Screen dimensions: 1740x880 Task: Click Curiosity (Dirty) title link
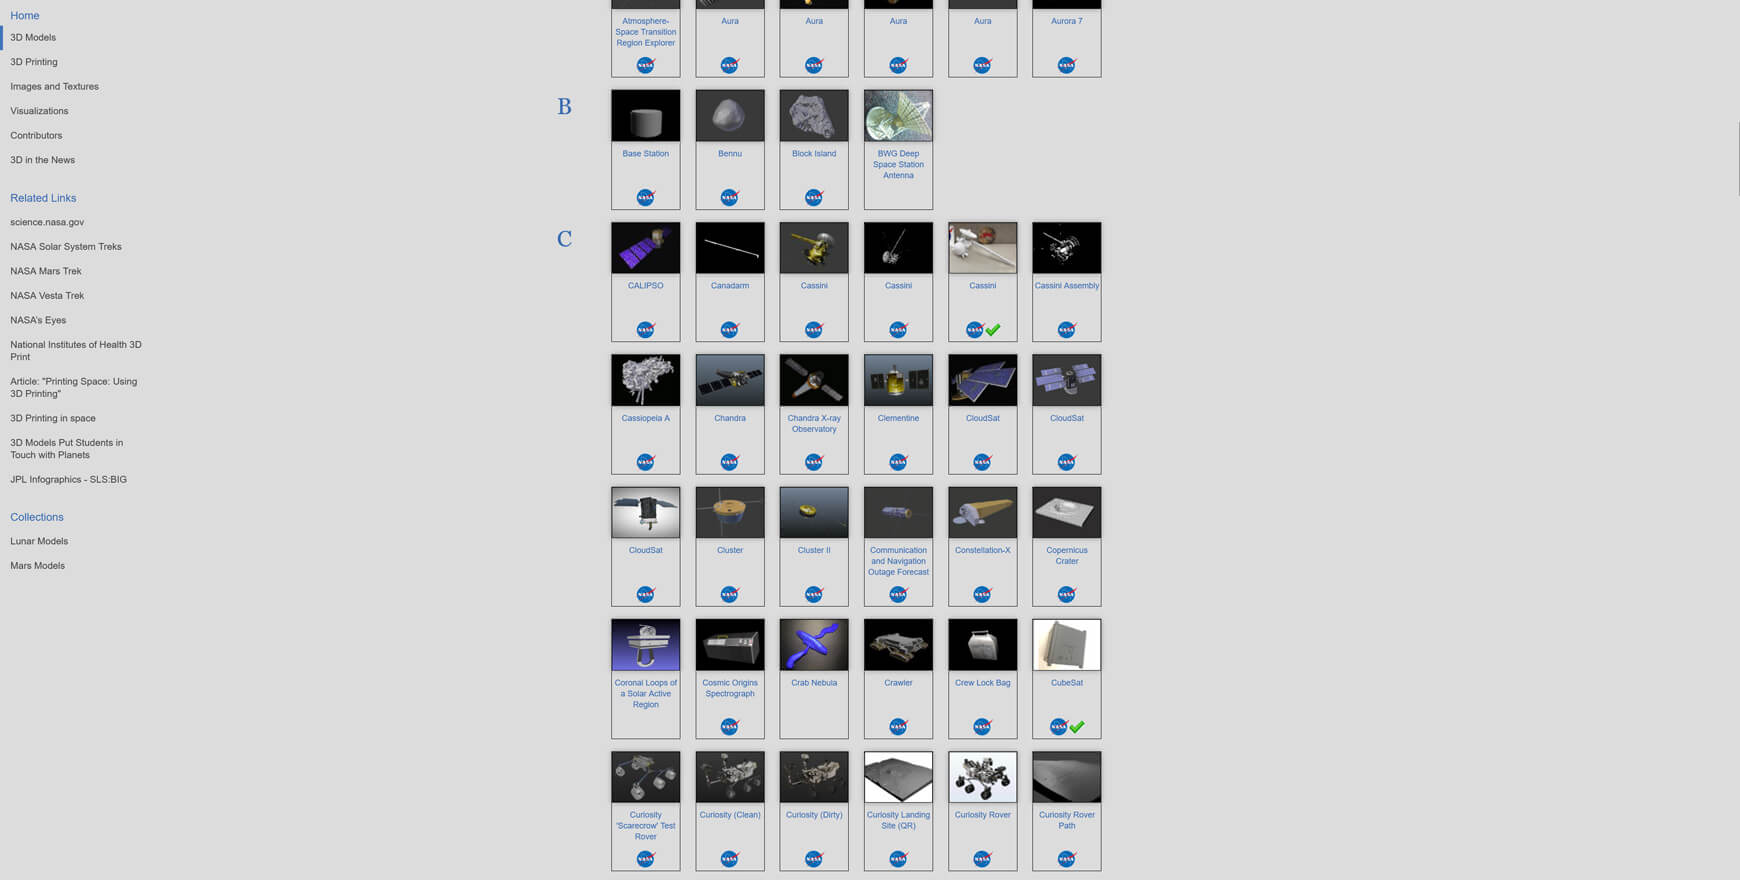[x=814, y=815]
